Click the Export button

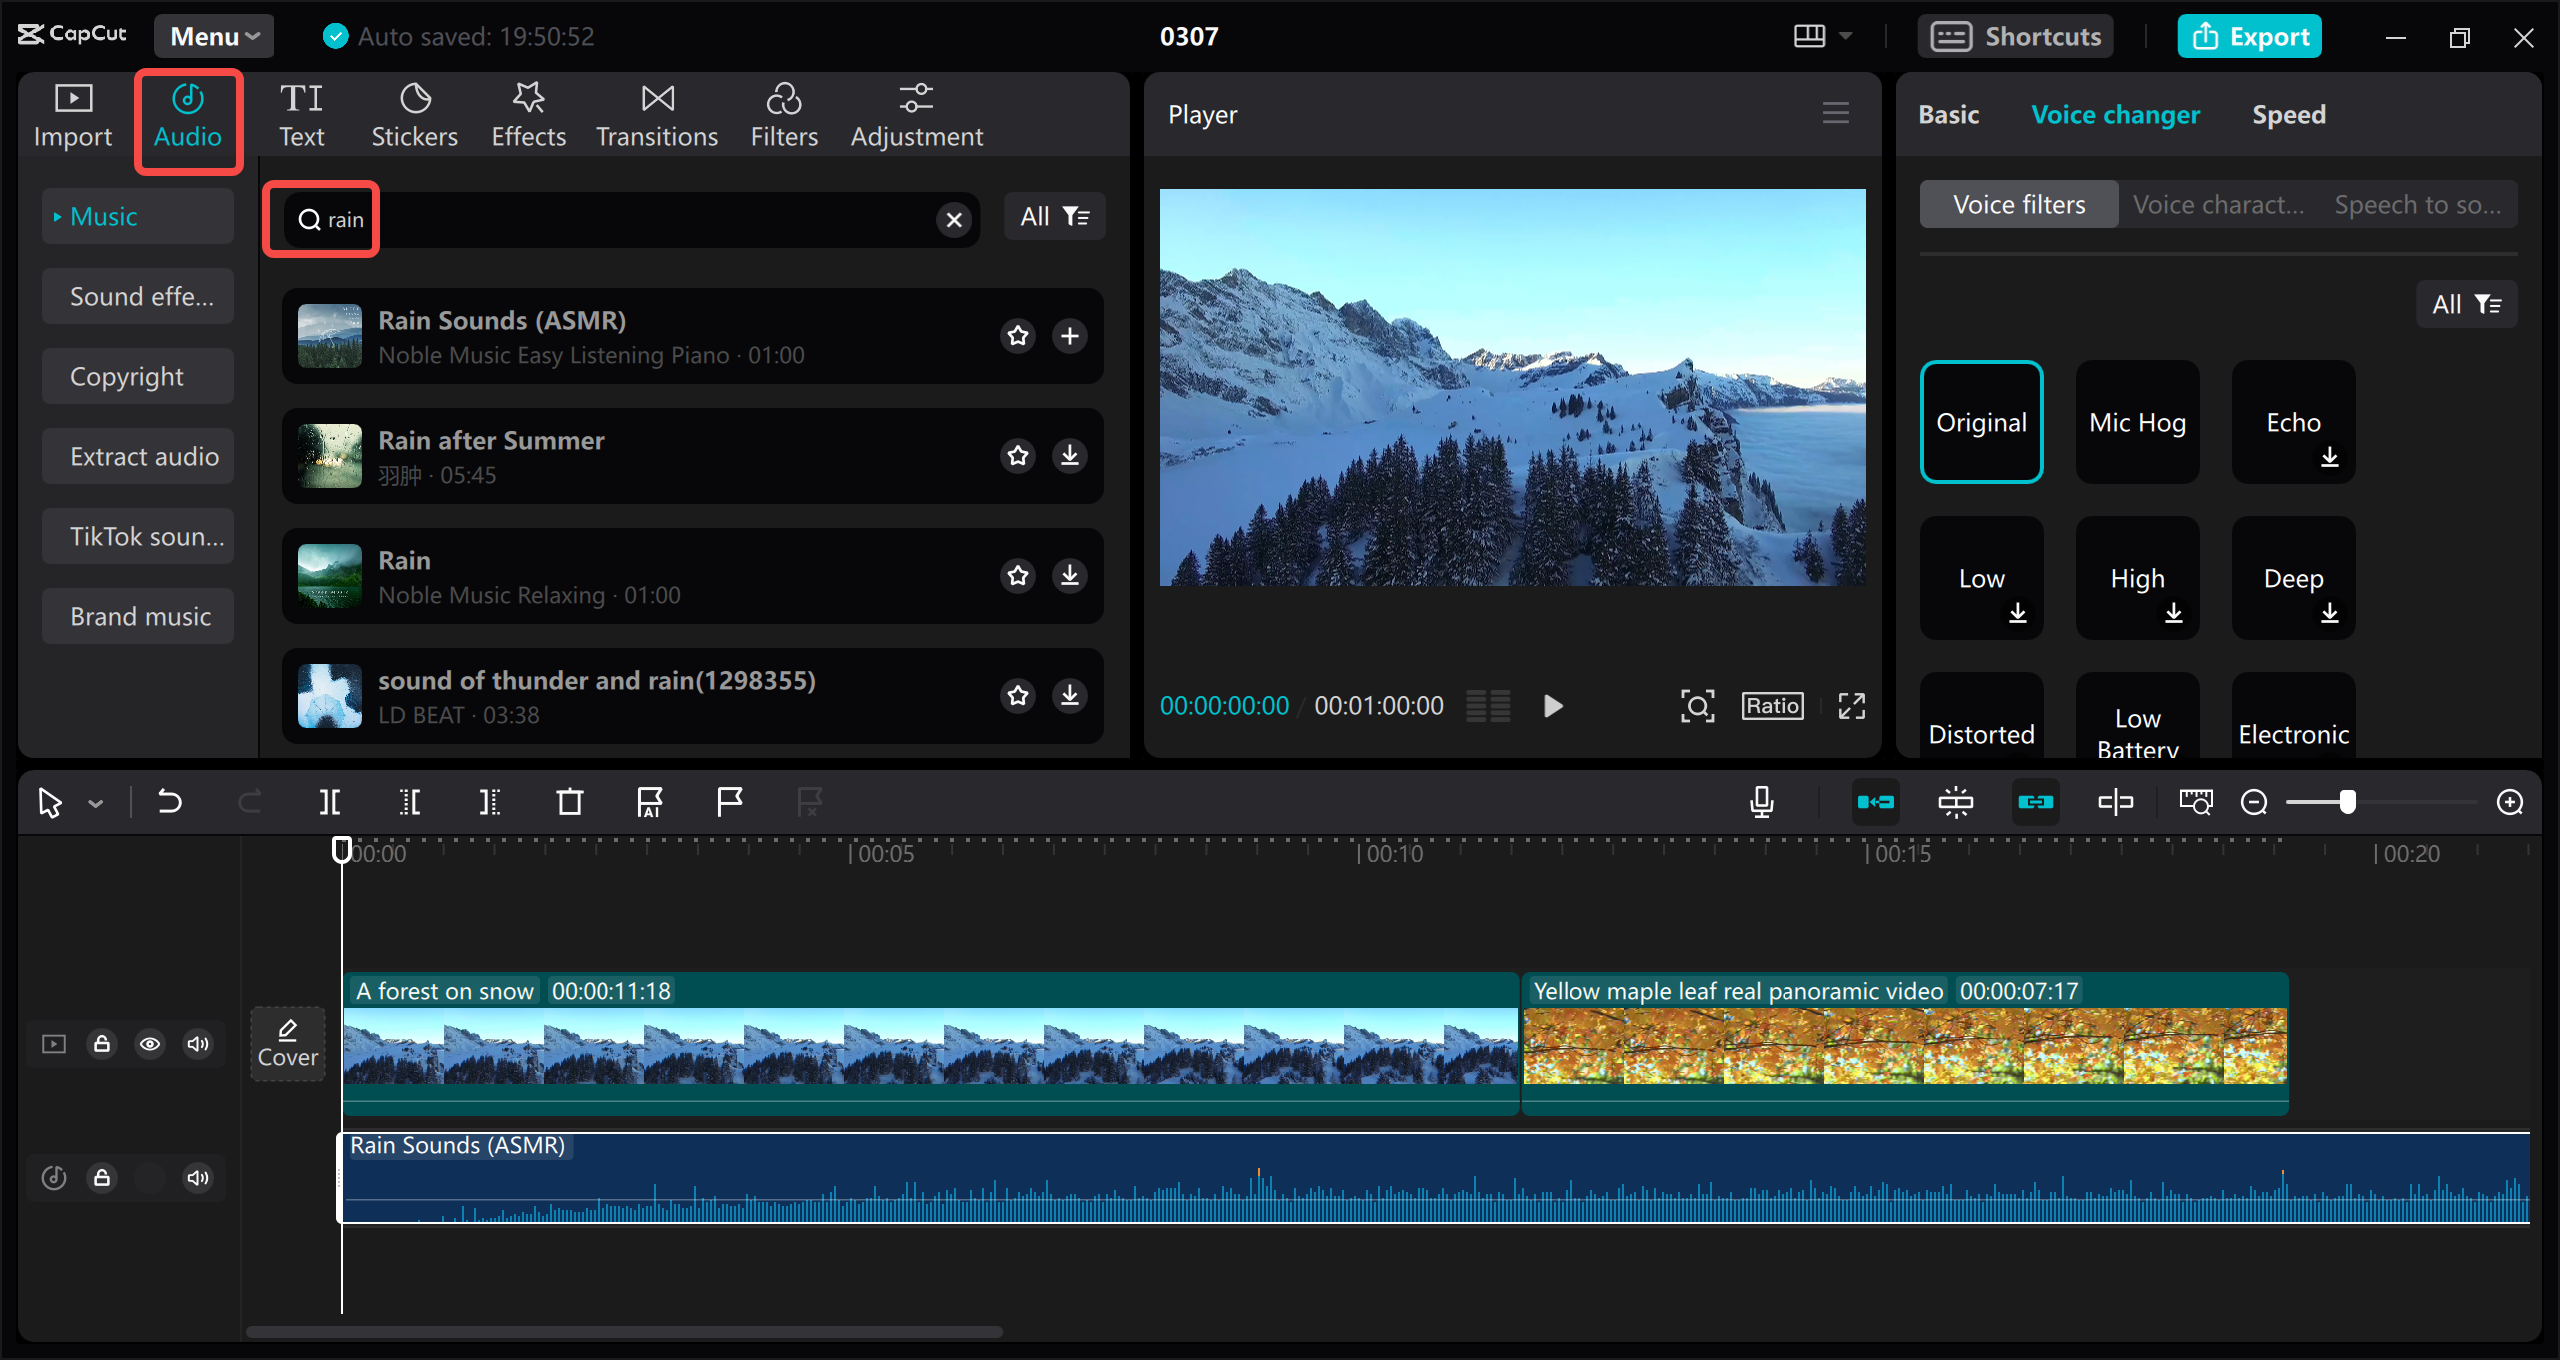[2249, 35]
